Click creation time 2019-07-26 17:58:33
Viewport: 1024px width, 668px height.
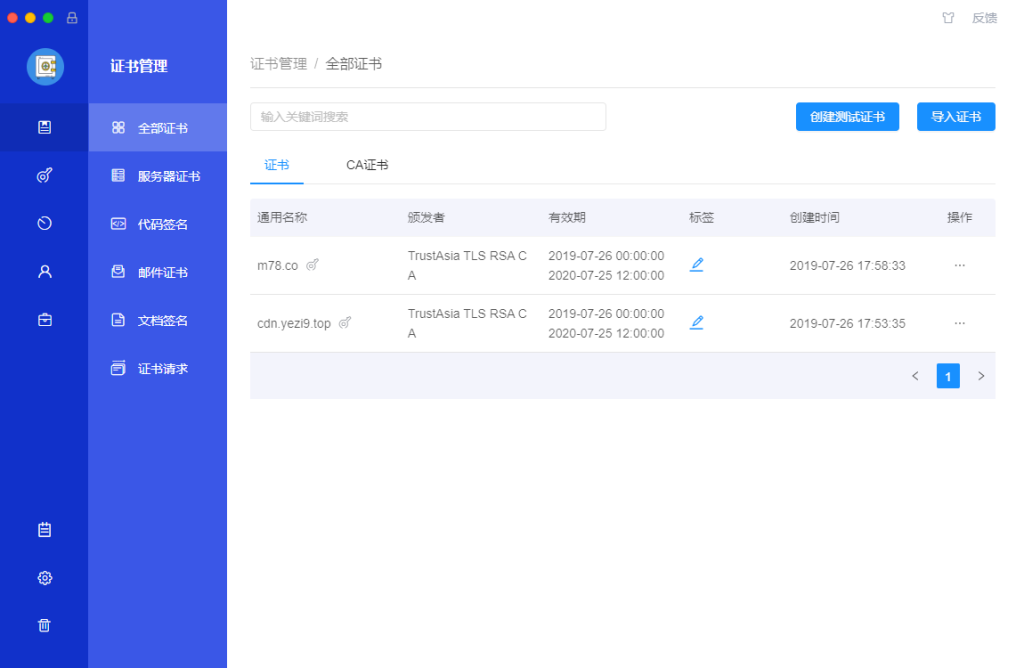(x=847, y=265)
